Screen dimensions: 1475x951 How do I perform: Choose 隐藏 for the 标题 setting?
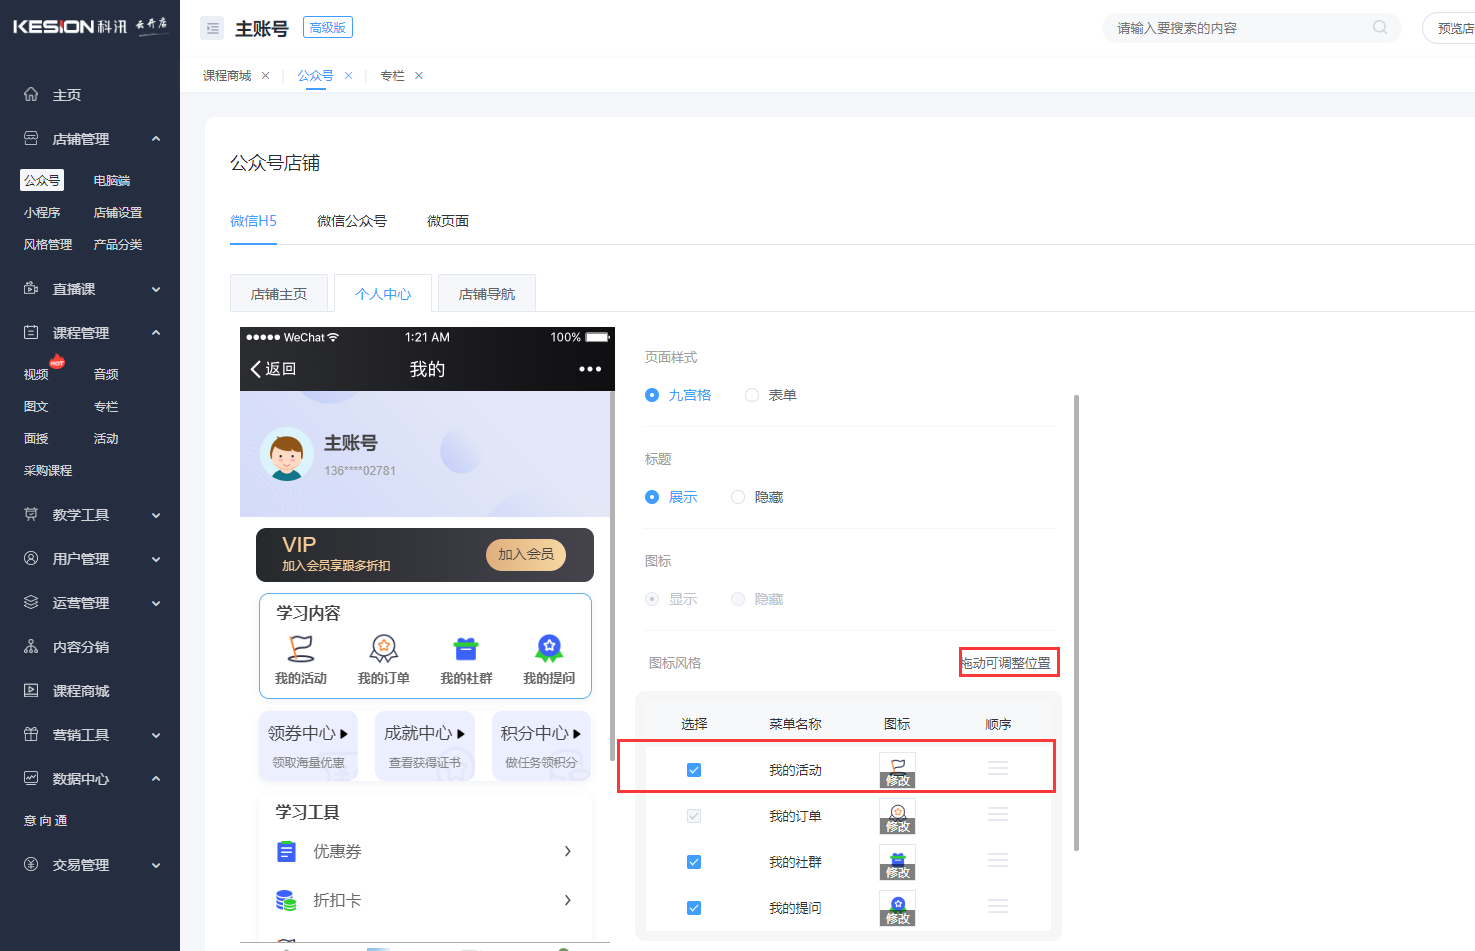tap(737, 496)
